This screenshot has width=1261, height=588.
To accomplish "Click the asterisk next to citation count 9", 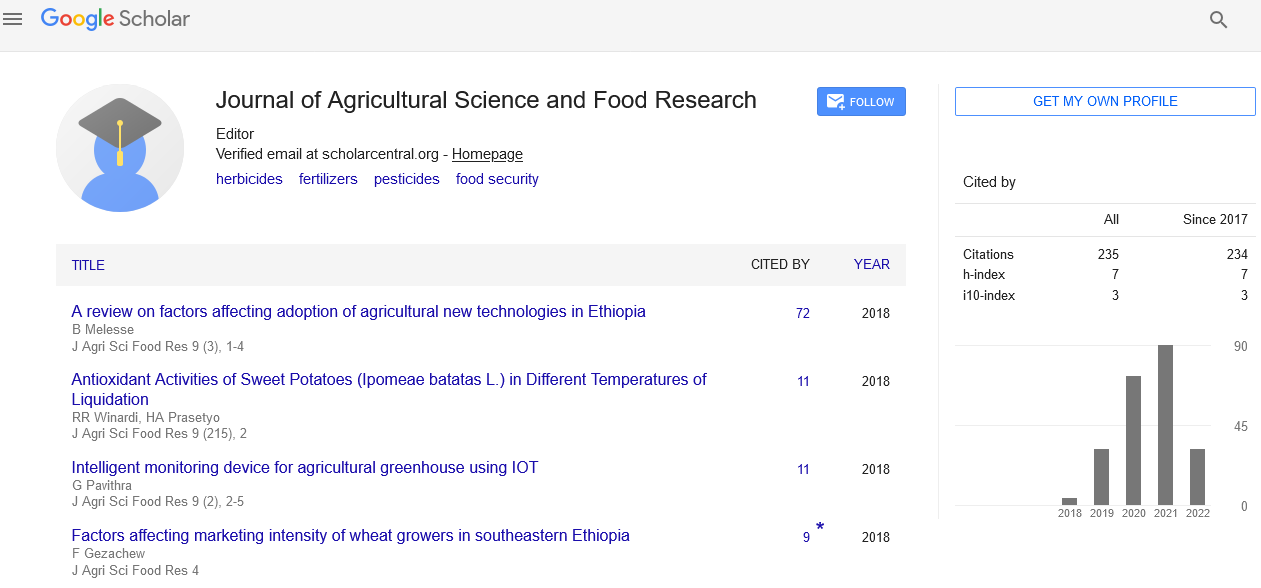I will tap(820, 528).
